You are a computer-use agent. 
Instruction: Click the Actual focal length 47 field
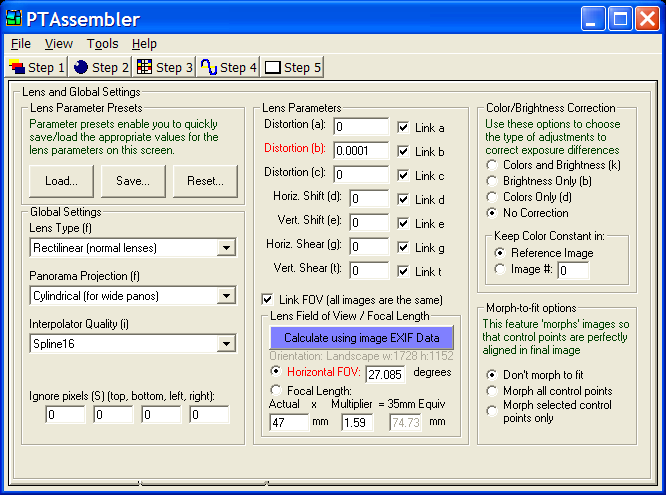point(289,422)
